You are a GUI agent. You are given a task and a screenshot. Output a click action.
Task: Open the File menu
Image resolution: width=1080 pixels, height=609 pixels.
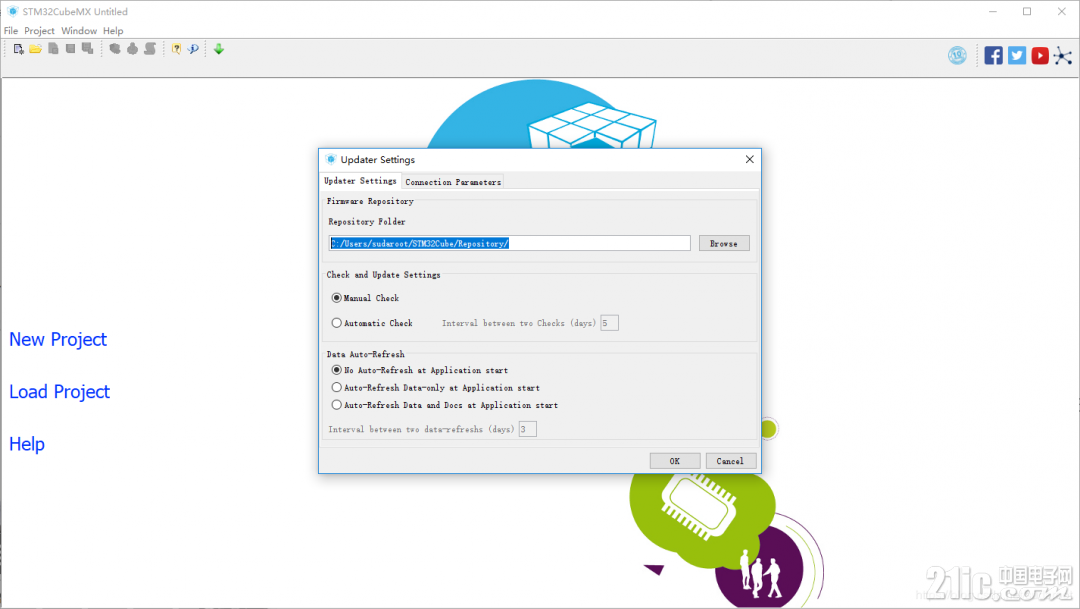[11, 30]
